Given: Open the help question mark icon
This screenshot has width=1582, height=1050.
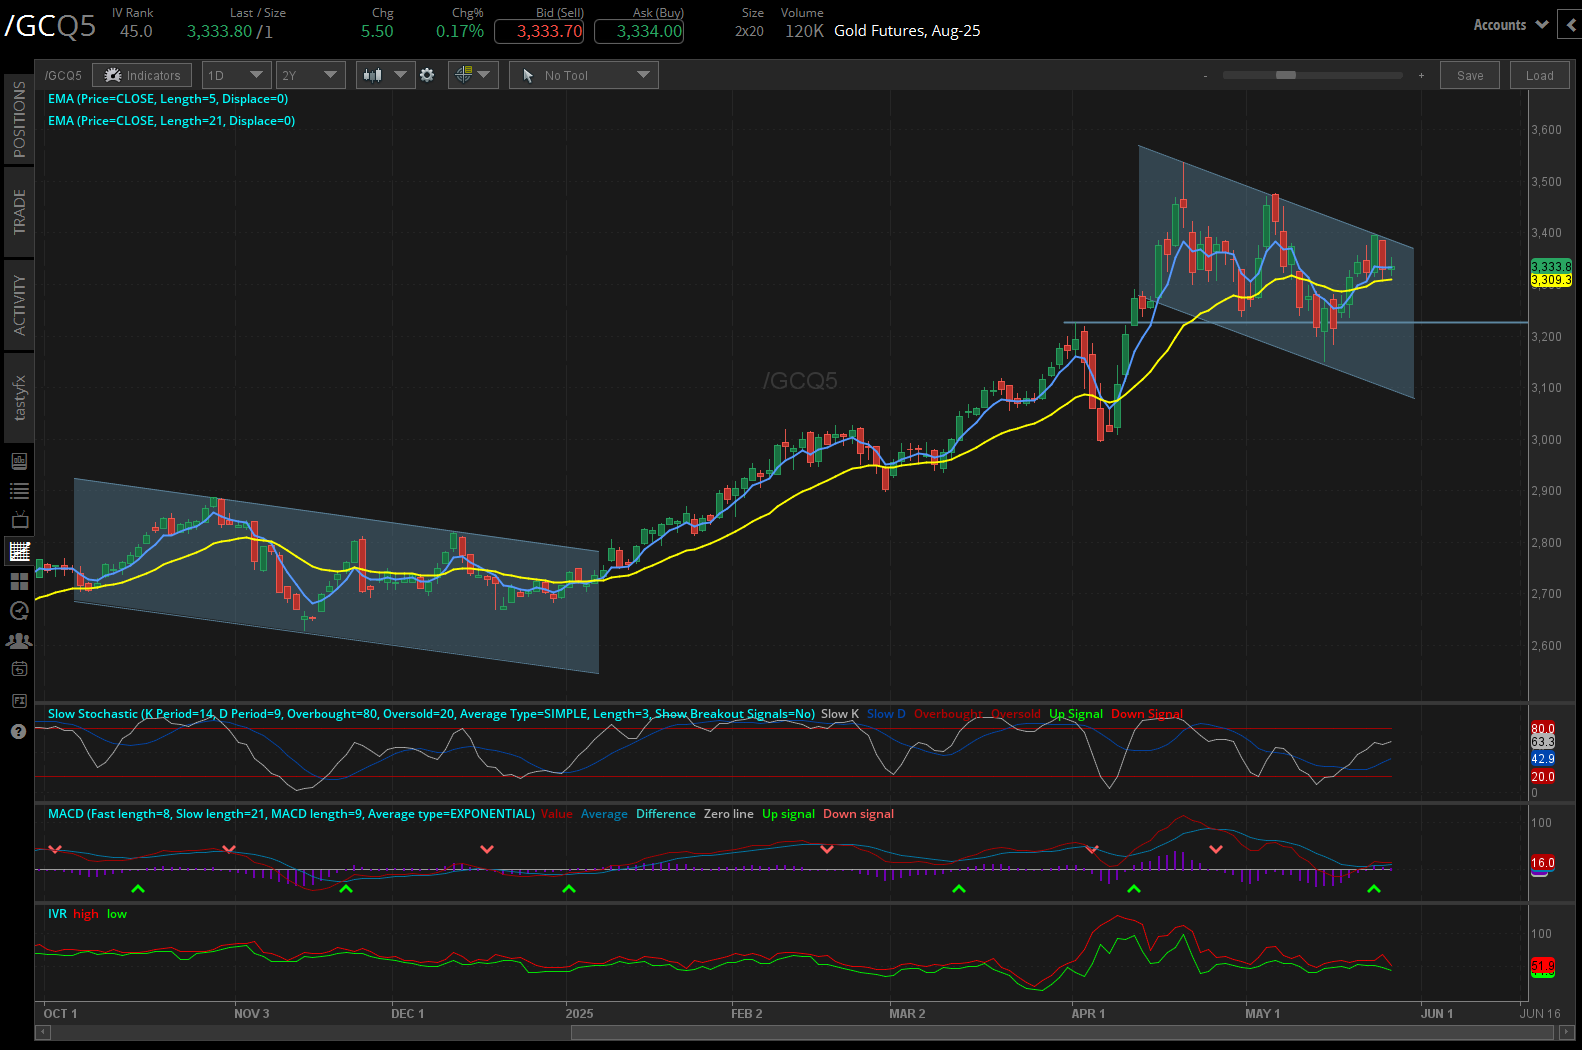Looking at the screenshot, I should 18,731.
